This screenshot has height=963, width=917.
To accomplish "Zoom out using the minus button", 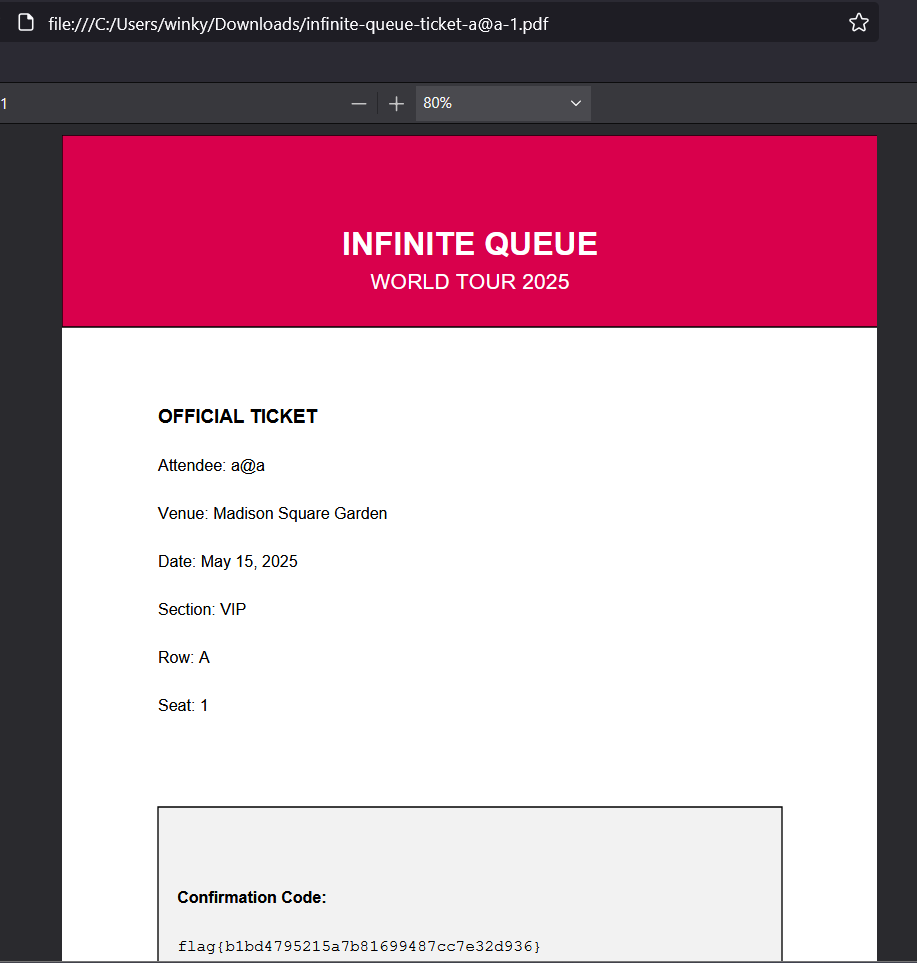I will (x=359, y=104).
